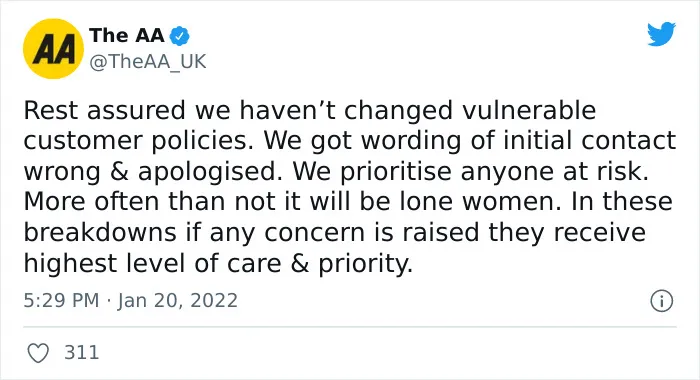
Task: Click the line starting 'wrong & apologised'
Action: (336, 171)
